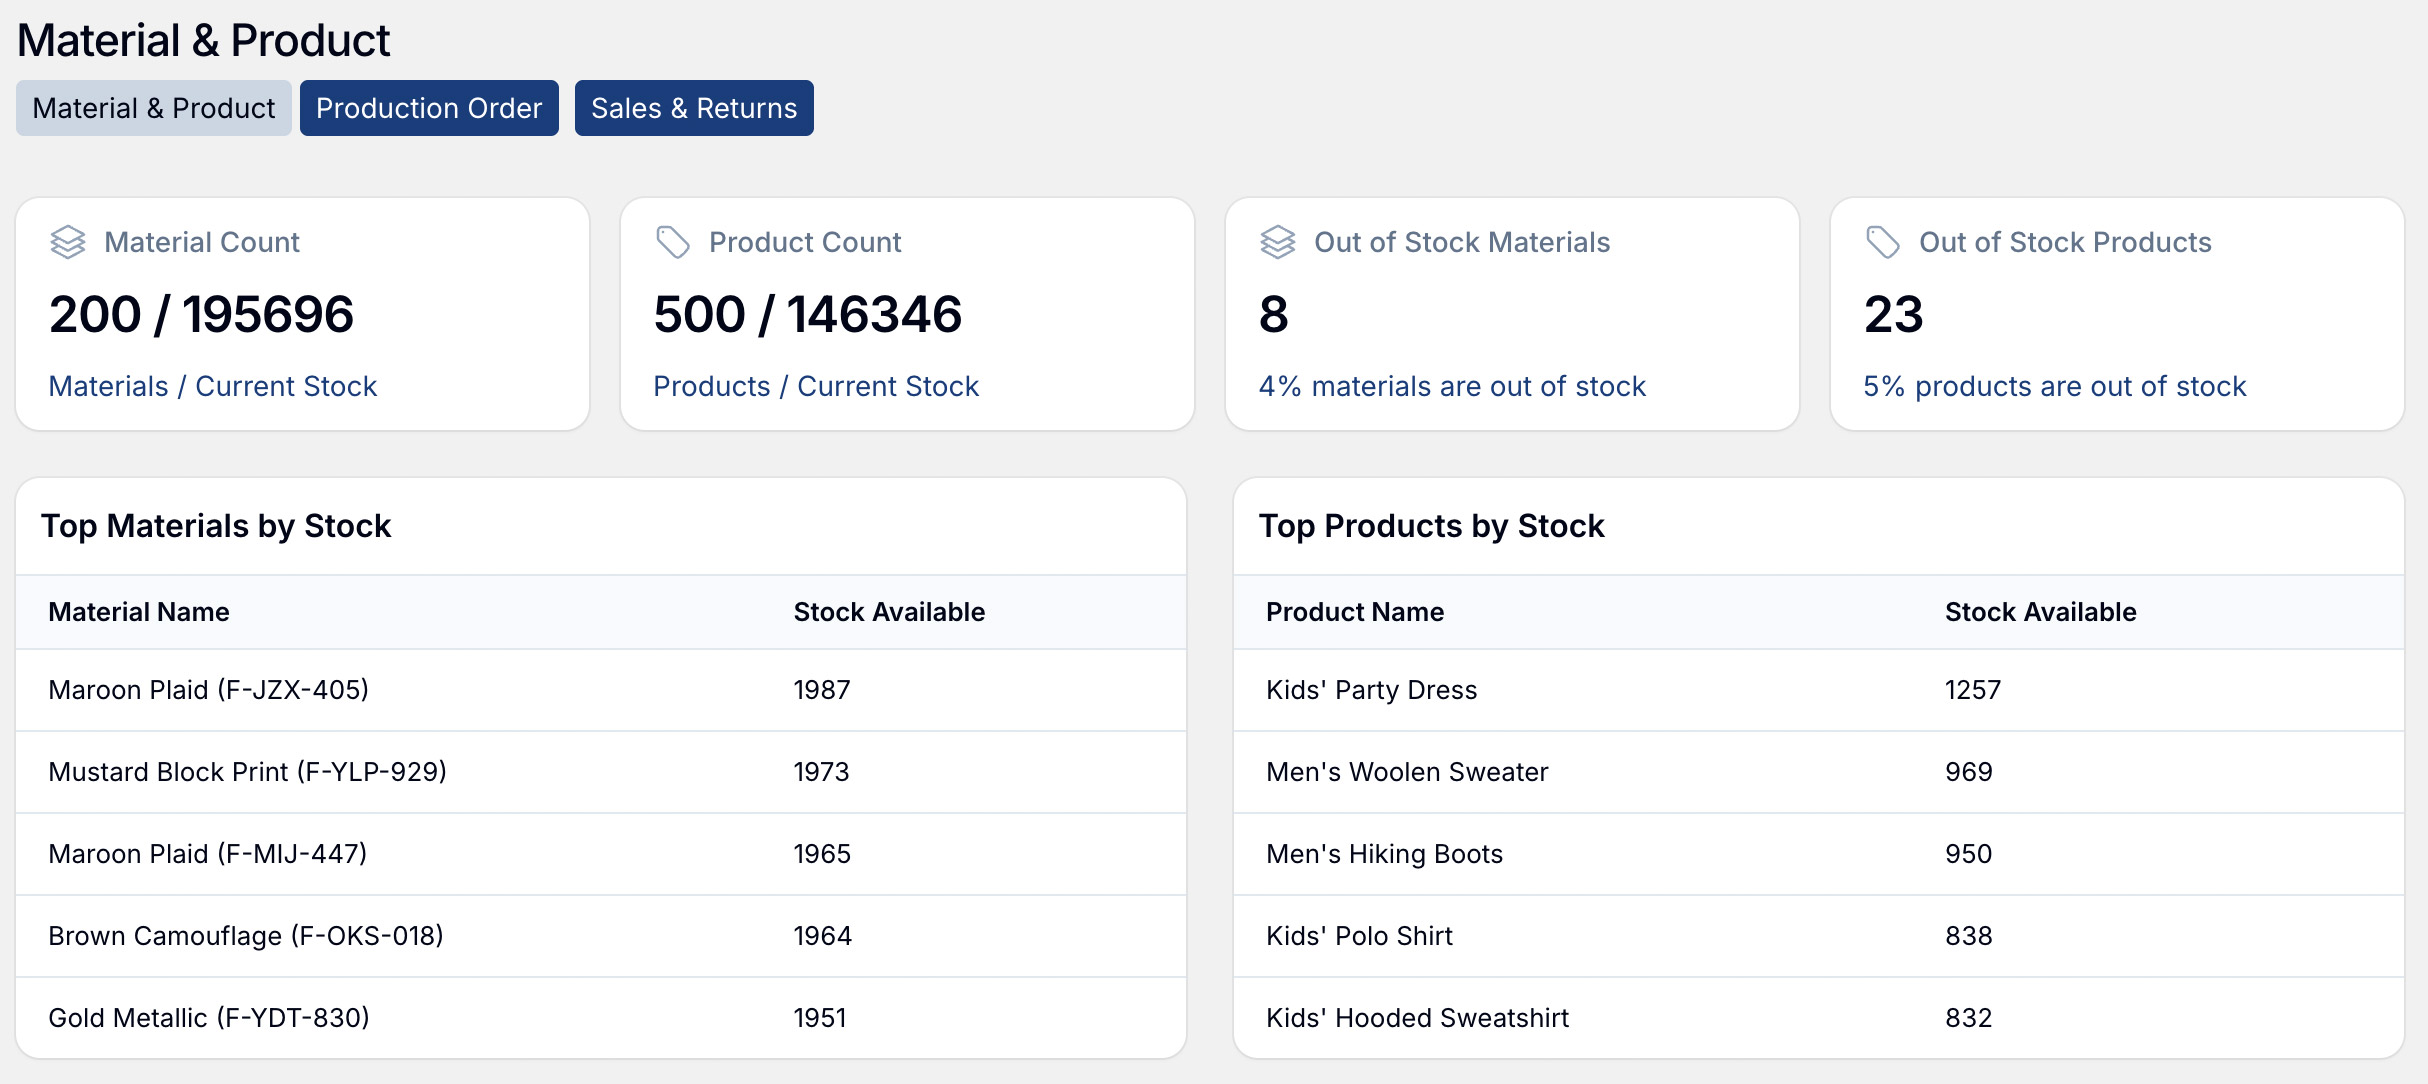The width and height of the screenshot is (2428, 1084).
Task: Click the 5% products out of stock link
Action: 2053,386
